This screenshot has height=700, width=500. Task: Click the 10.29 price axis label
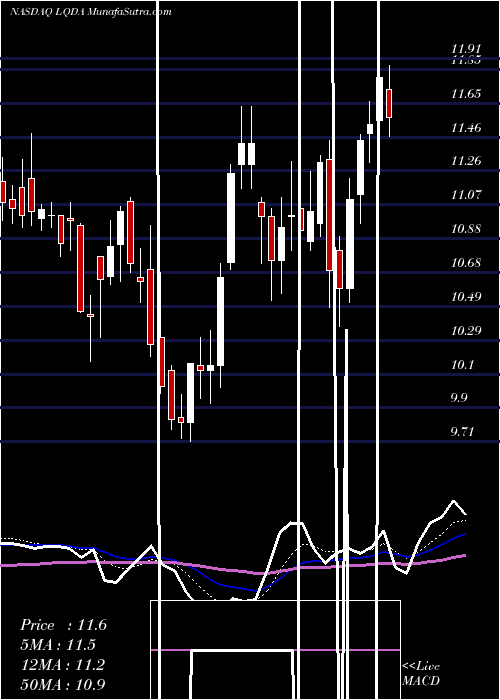pyautogui.click(x=466, y=330)
